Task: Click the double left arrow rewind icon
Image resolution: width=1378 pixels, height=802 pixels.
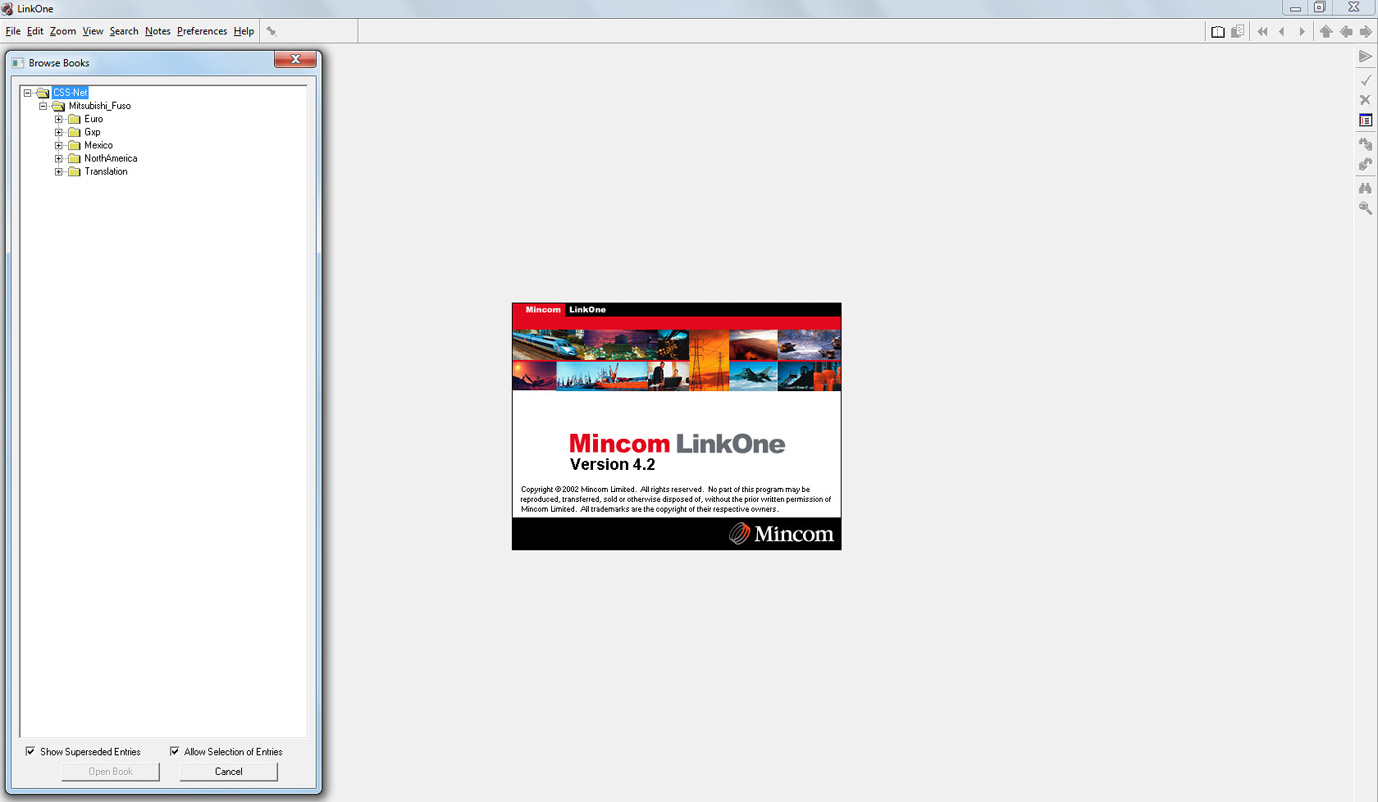Action: pos(1262,32)
